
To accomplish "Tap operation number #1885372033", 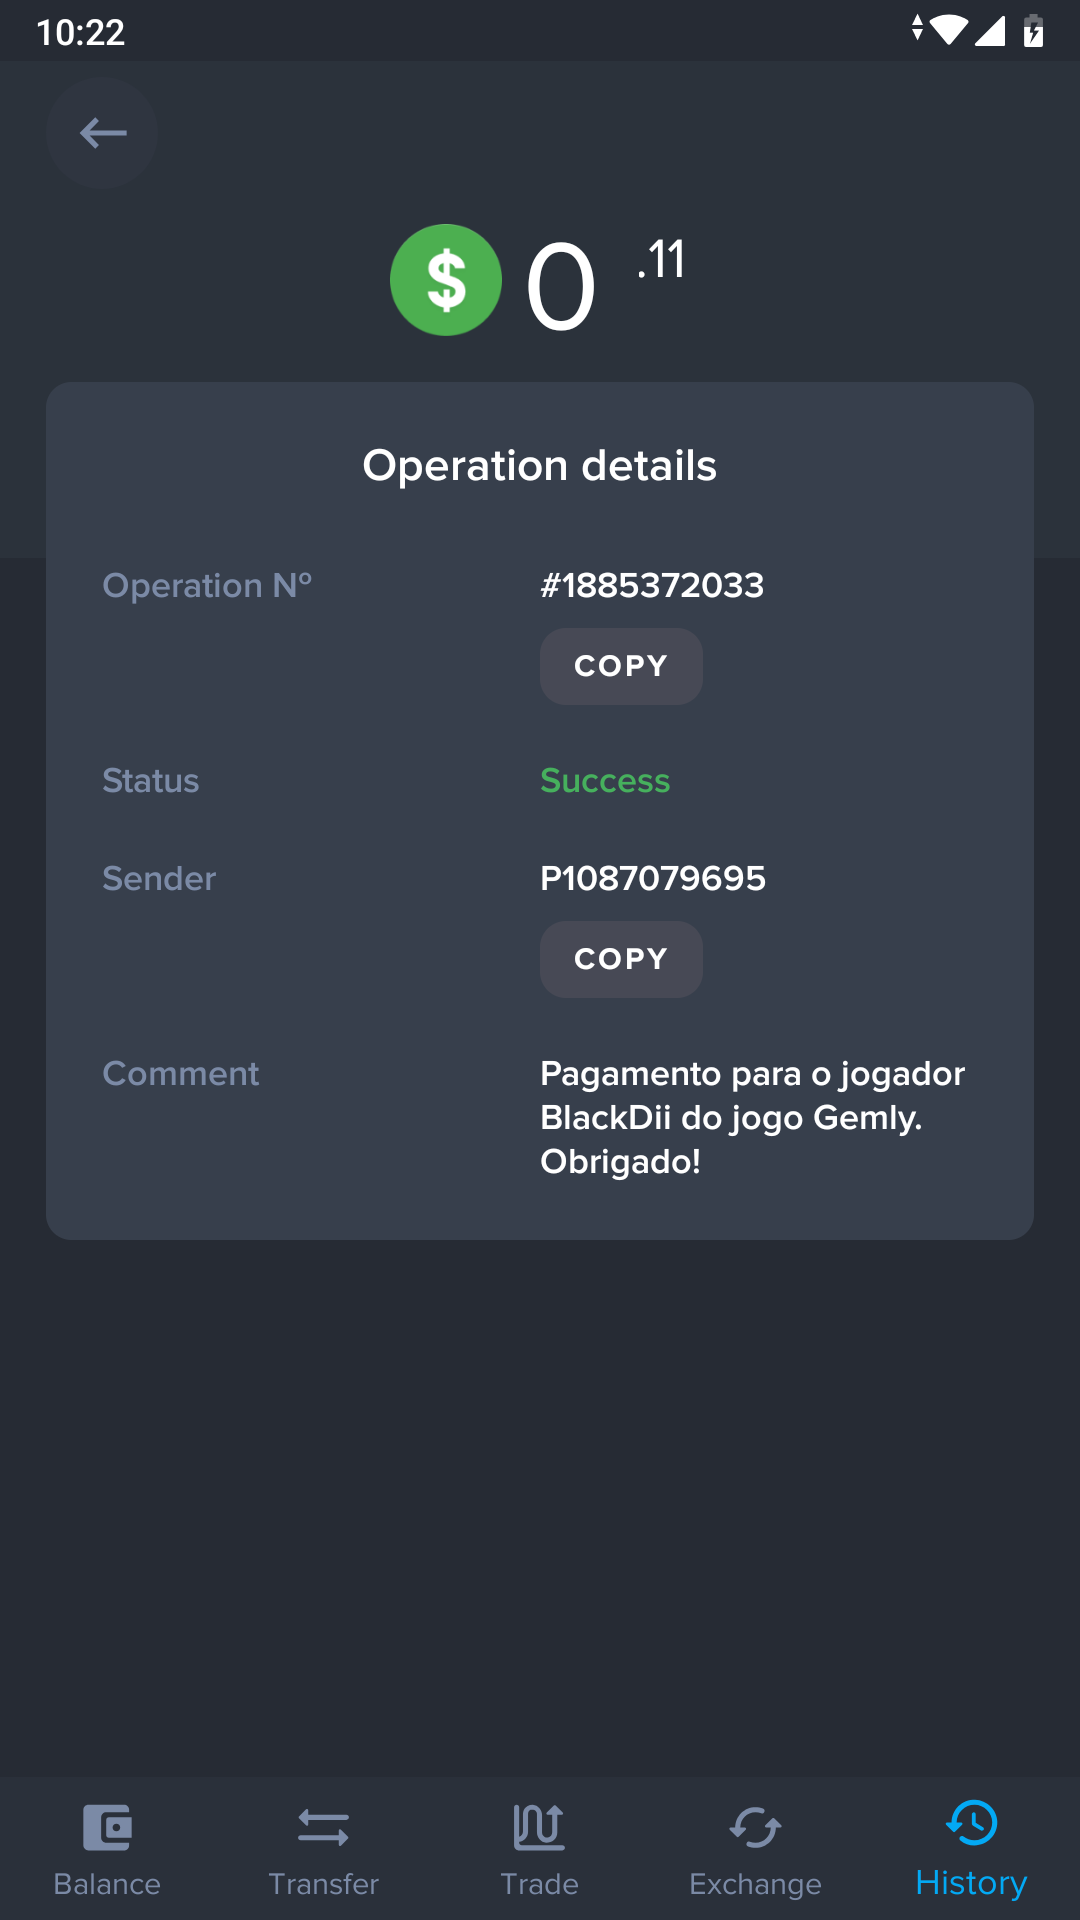I will tap(652, 585).
